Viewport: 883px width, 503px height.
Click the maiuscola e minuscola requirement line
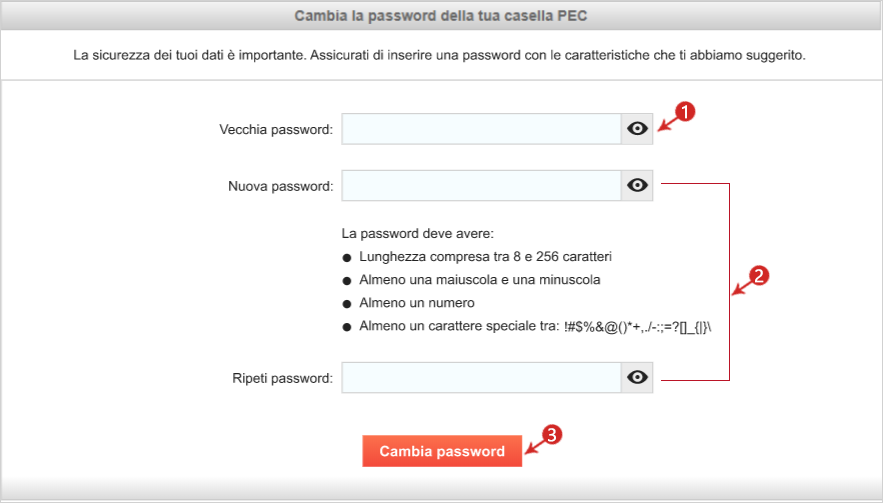pos(480,280)
